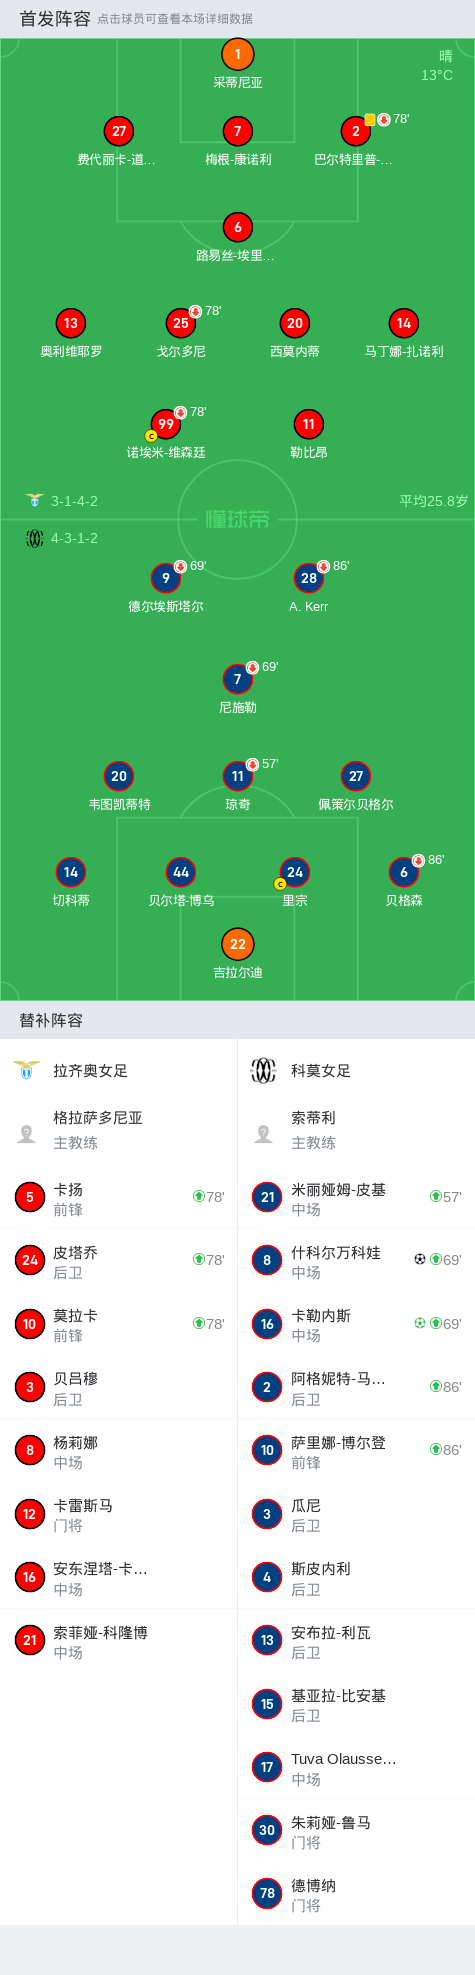Select striker A. Kerr number 28

309,578
